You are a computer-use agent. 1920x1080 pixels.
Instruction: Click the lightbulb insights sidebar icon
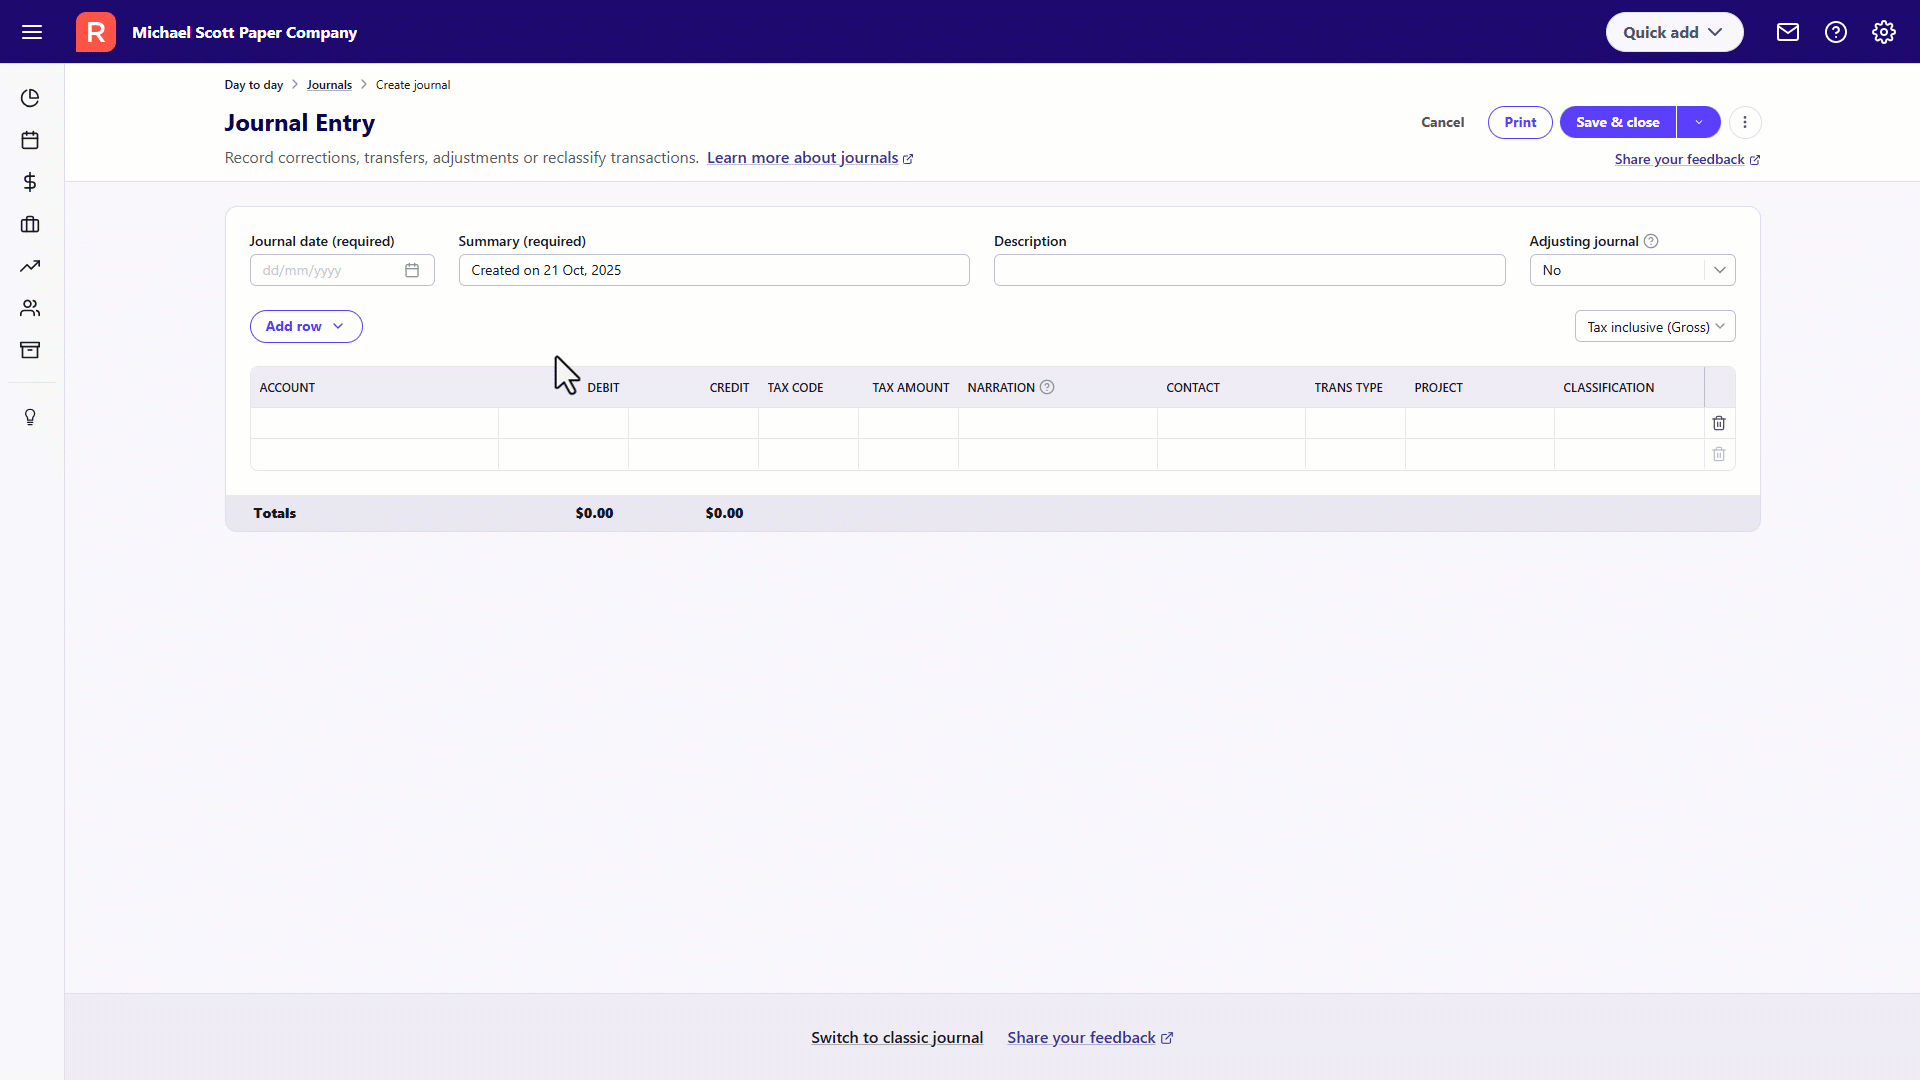coord(30,417)
